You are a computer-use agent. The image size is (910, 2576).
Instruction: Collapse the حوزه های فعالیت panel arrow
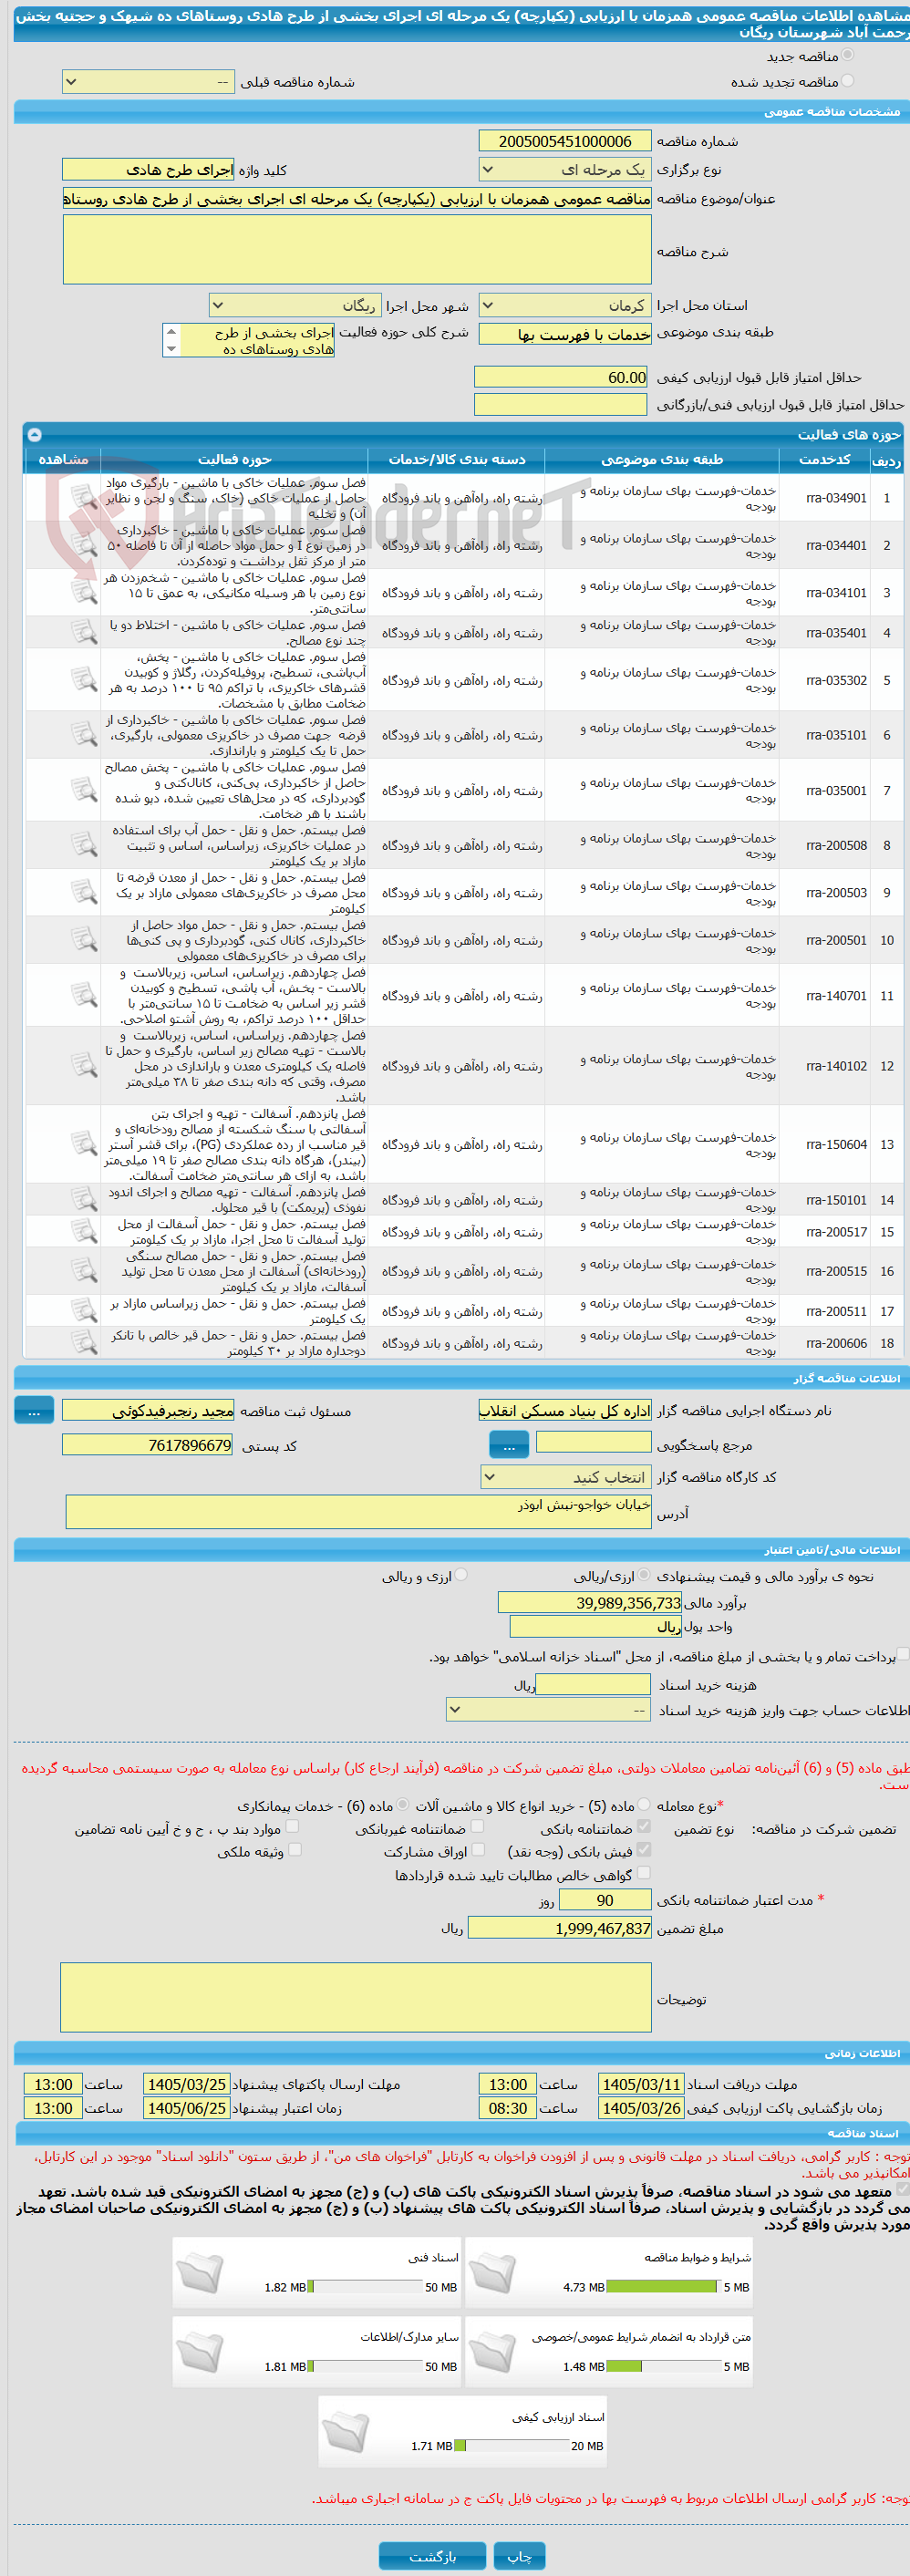pyautogui.click(x=34, y=434)
